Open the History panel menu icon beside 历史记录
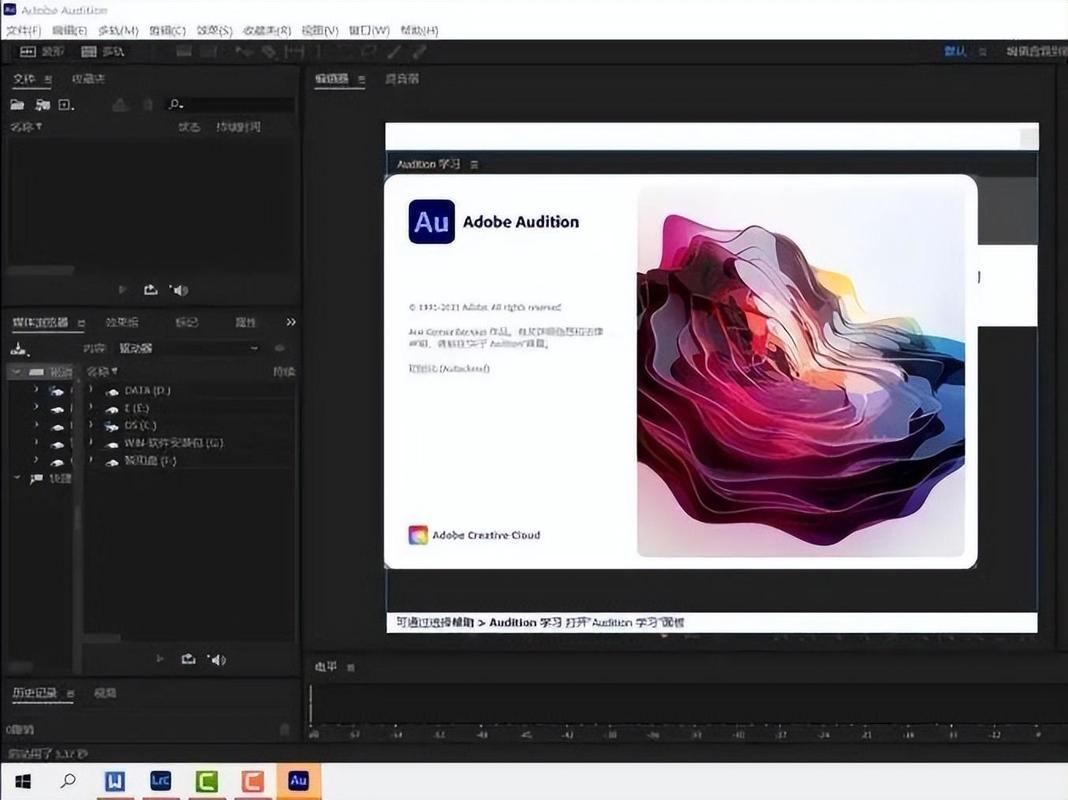The image size is (1068, 800). tap(70, 694)
